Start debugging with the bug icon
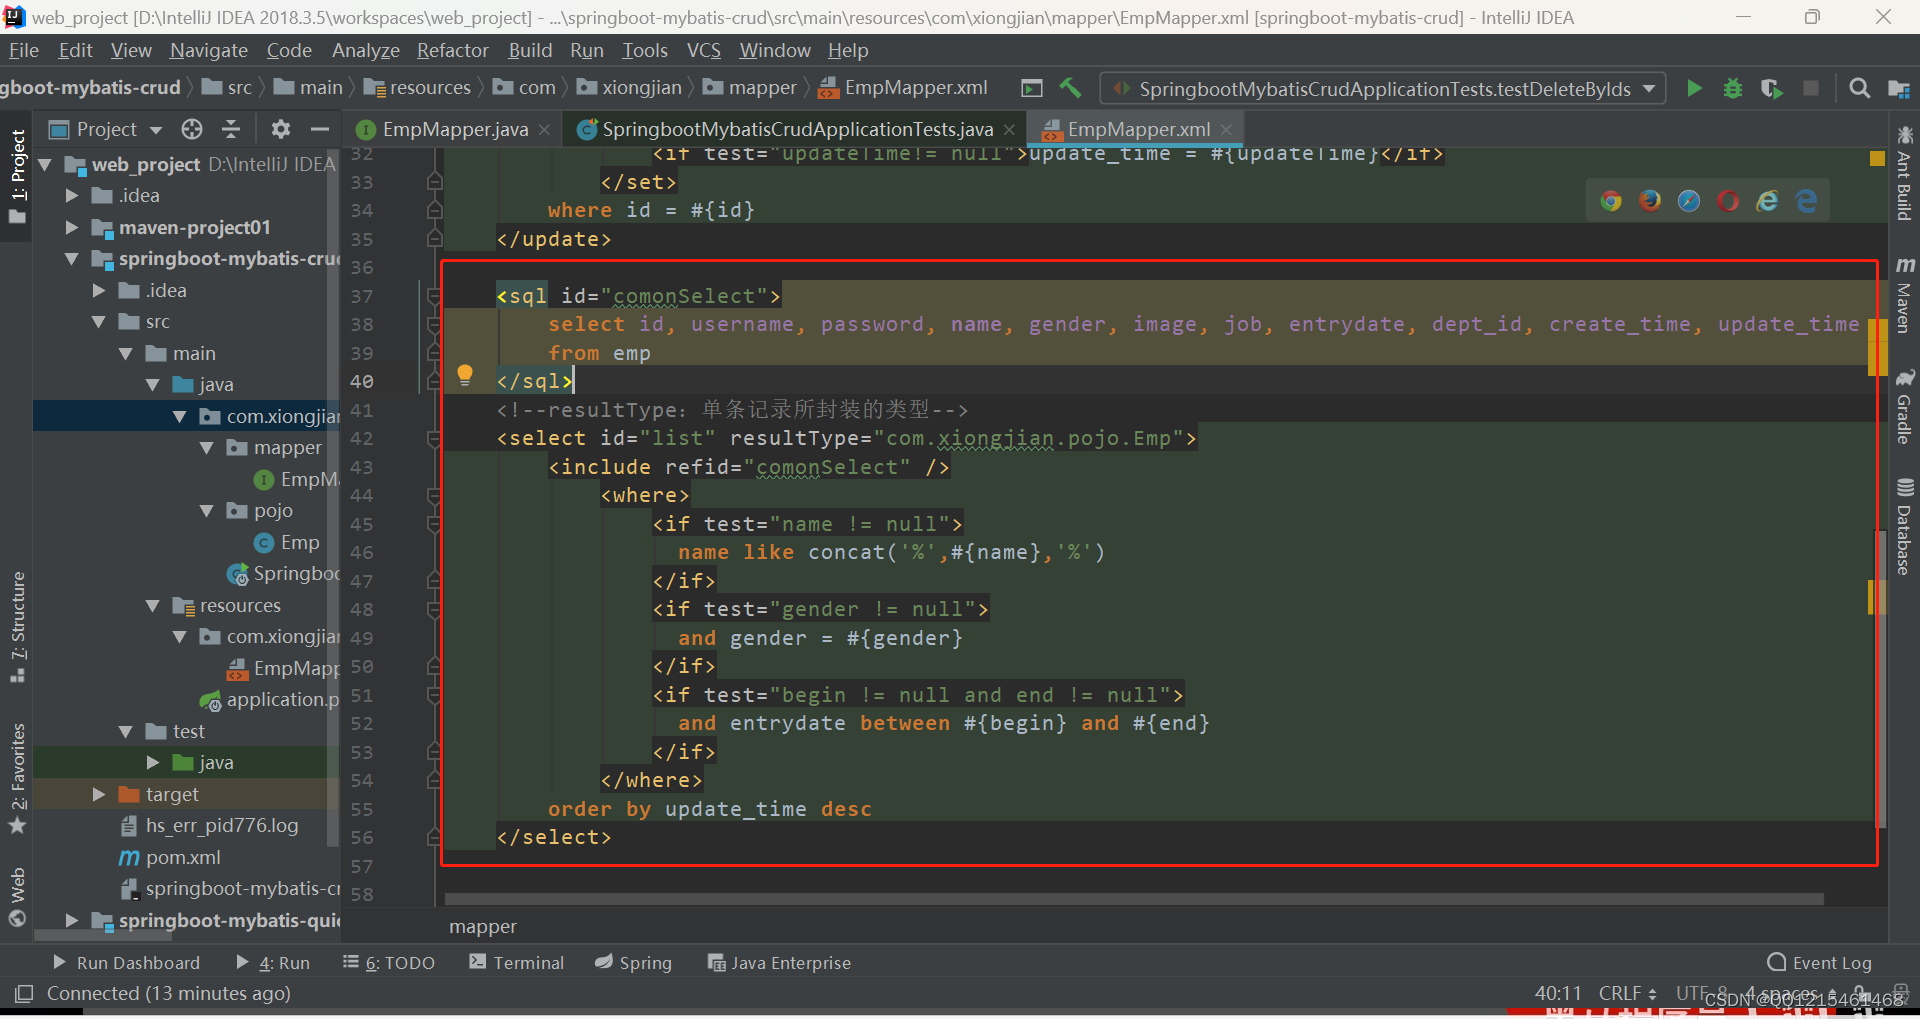The image size is (1920, 1019). pos(1733,89)
